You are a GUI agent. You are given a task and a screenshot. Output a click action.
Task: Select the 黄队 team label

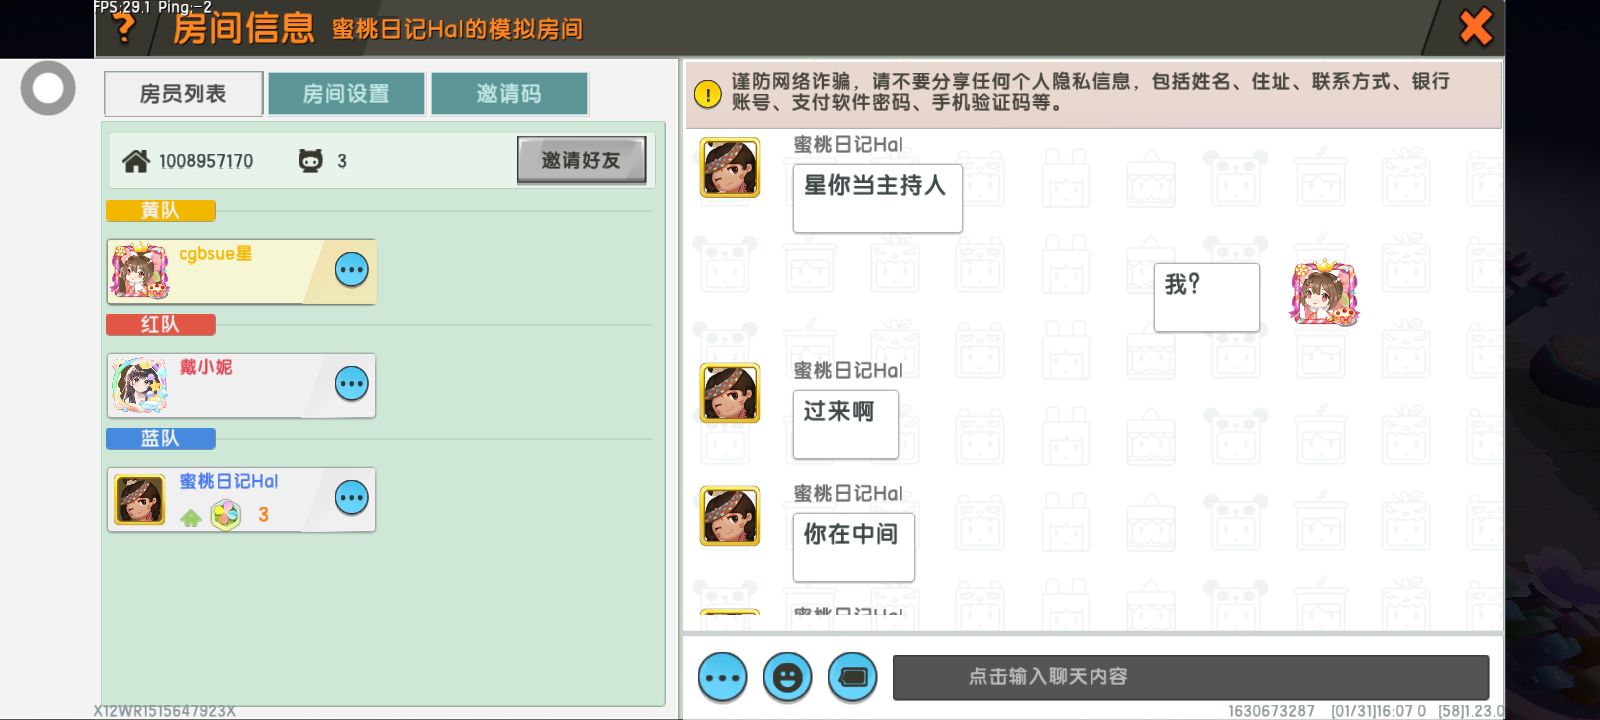click(x=160, y=211)
